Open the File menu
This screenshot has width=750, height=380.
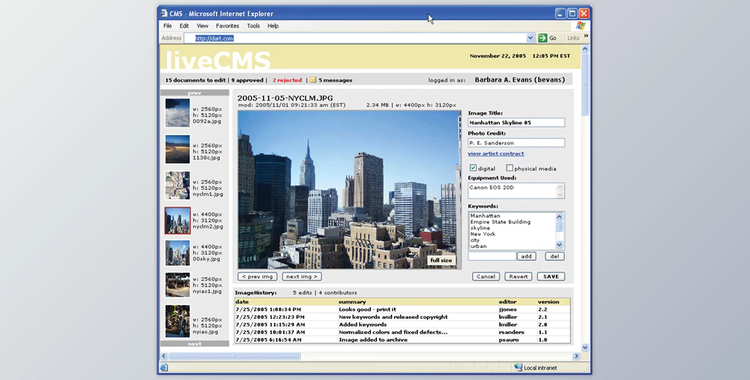(167, 26)
